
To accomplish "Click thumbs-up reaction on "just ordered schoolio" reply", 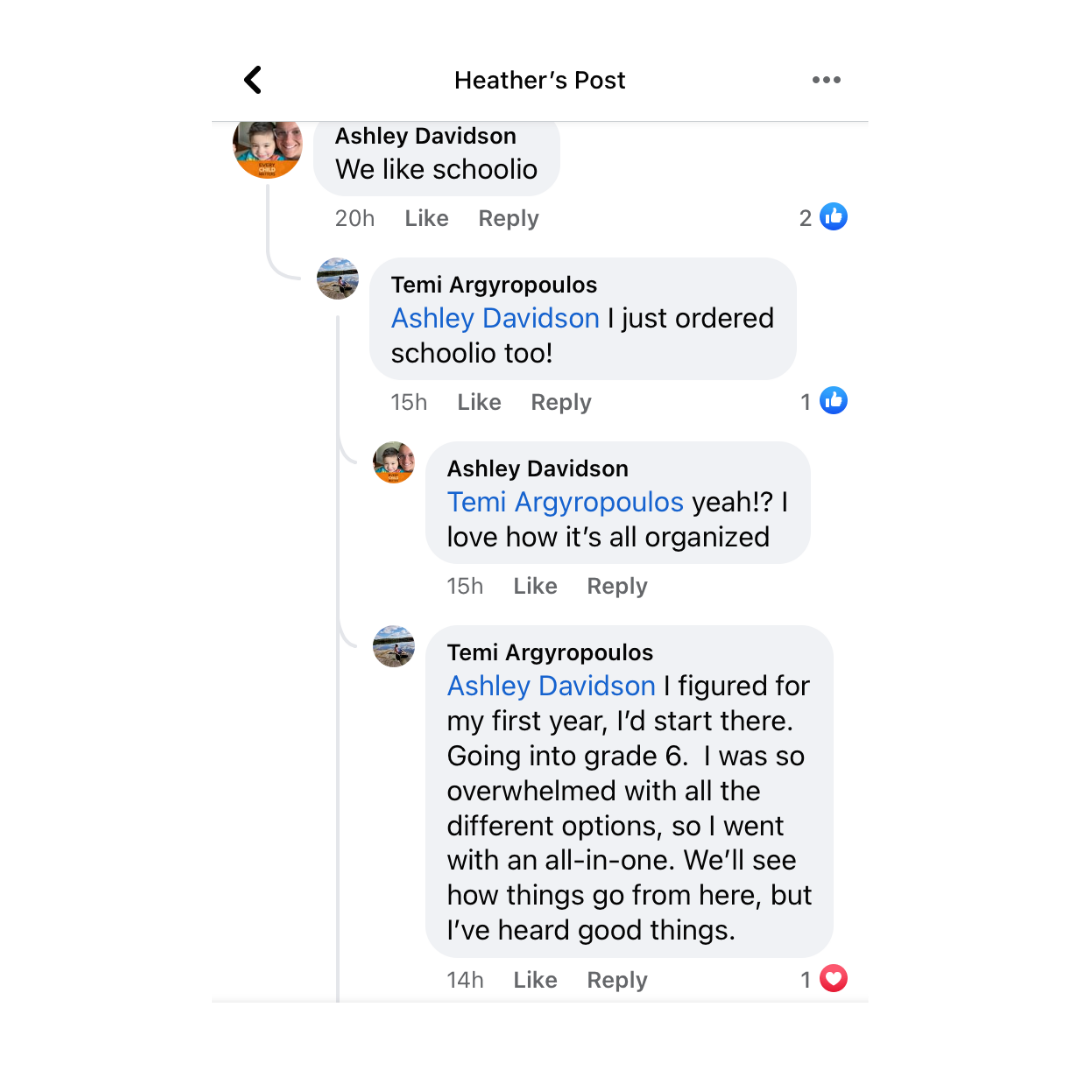I will coord(833,401).
